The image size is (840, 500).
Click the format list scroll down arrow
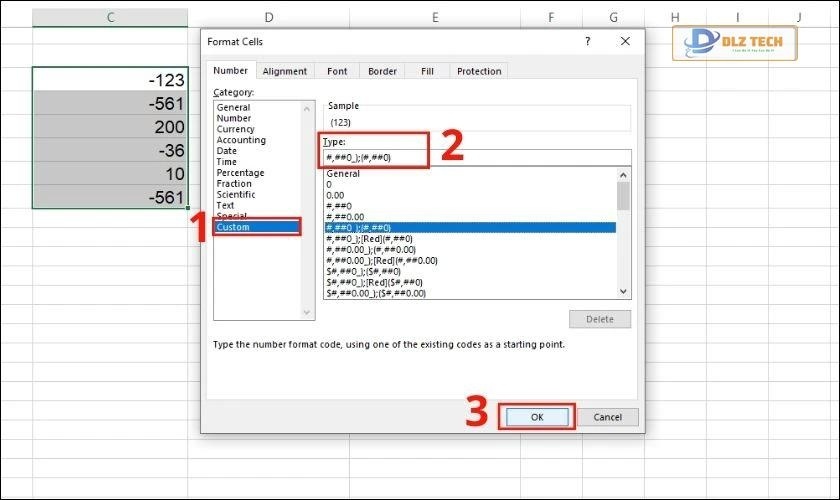624,291
